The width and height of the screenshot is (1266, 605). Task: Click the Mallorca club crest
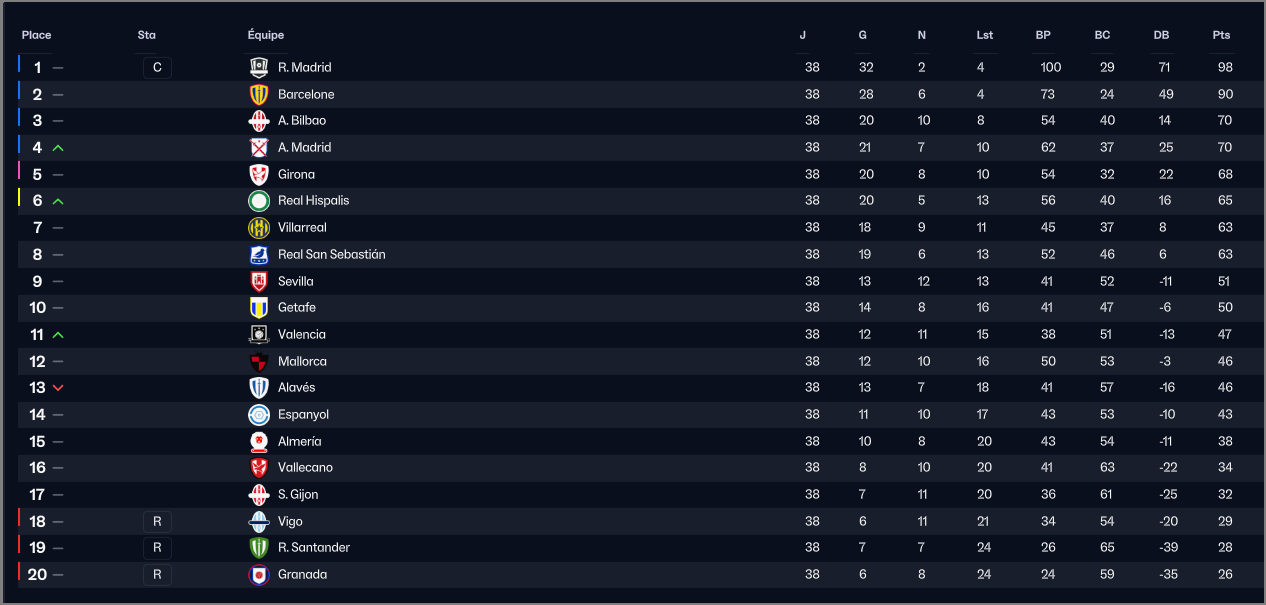[x=259, y=361]
